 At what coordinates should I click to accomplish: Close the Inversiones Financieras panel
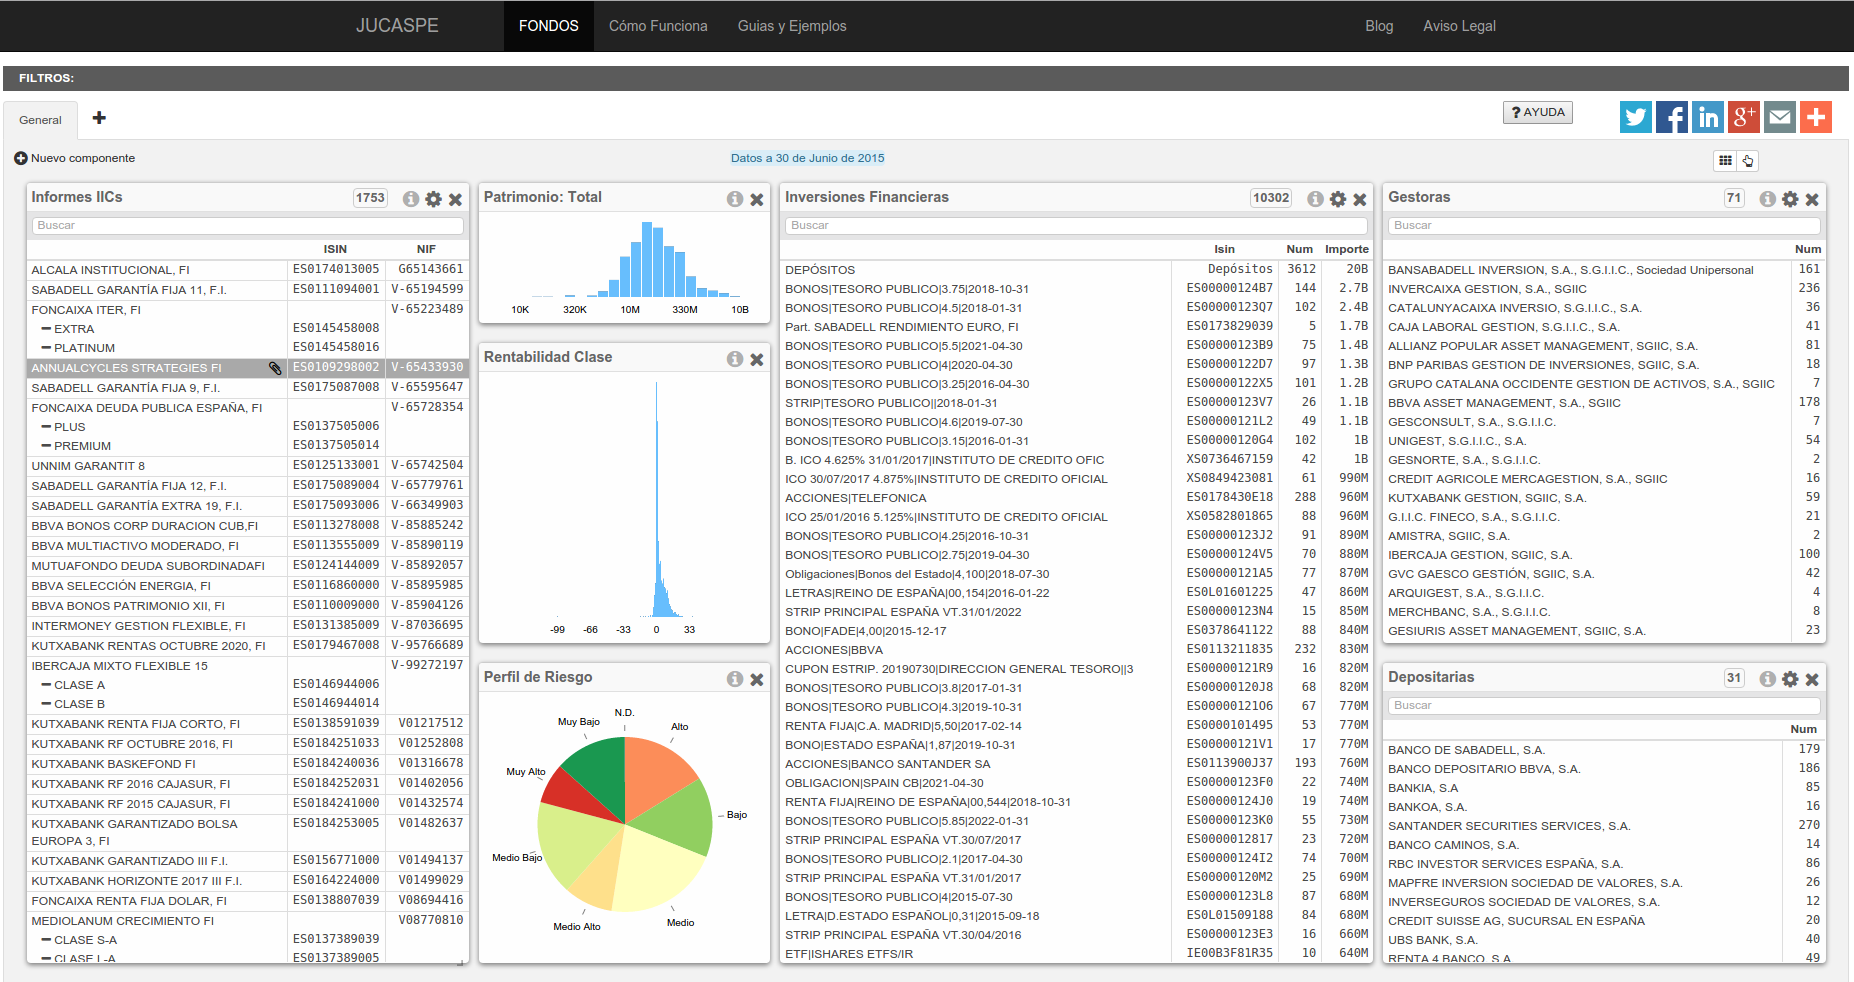(1360, 199)
